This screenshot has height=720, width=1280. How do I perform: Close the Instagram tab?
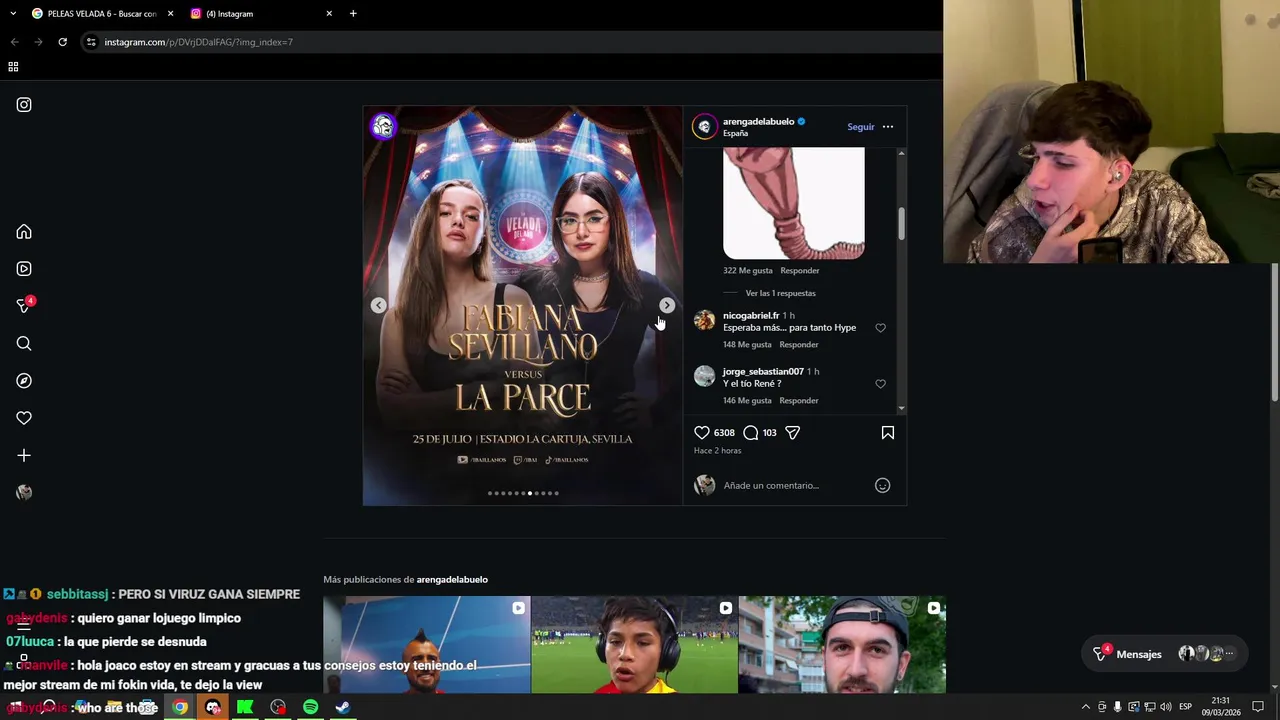(x=329, y=14)
